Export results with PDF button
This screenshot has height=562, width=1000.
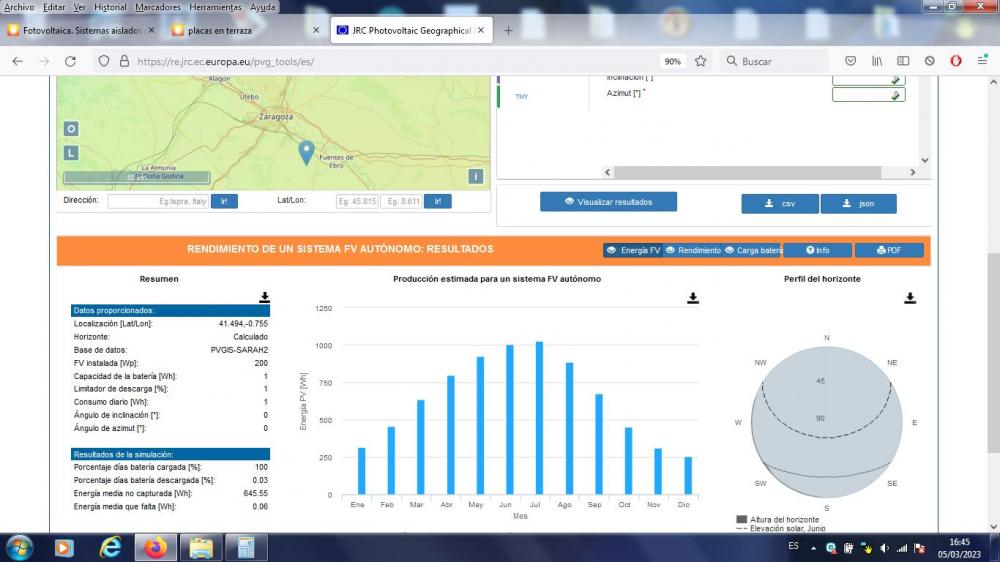point(889,250)
